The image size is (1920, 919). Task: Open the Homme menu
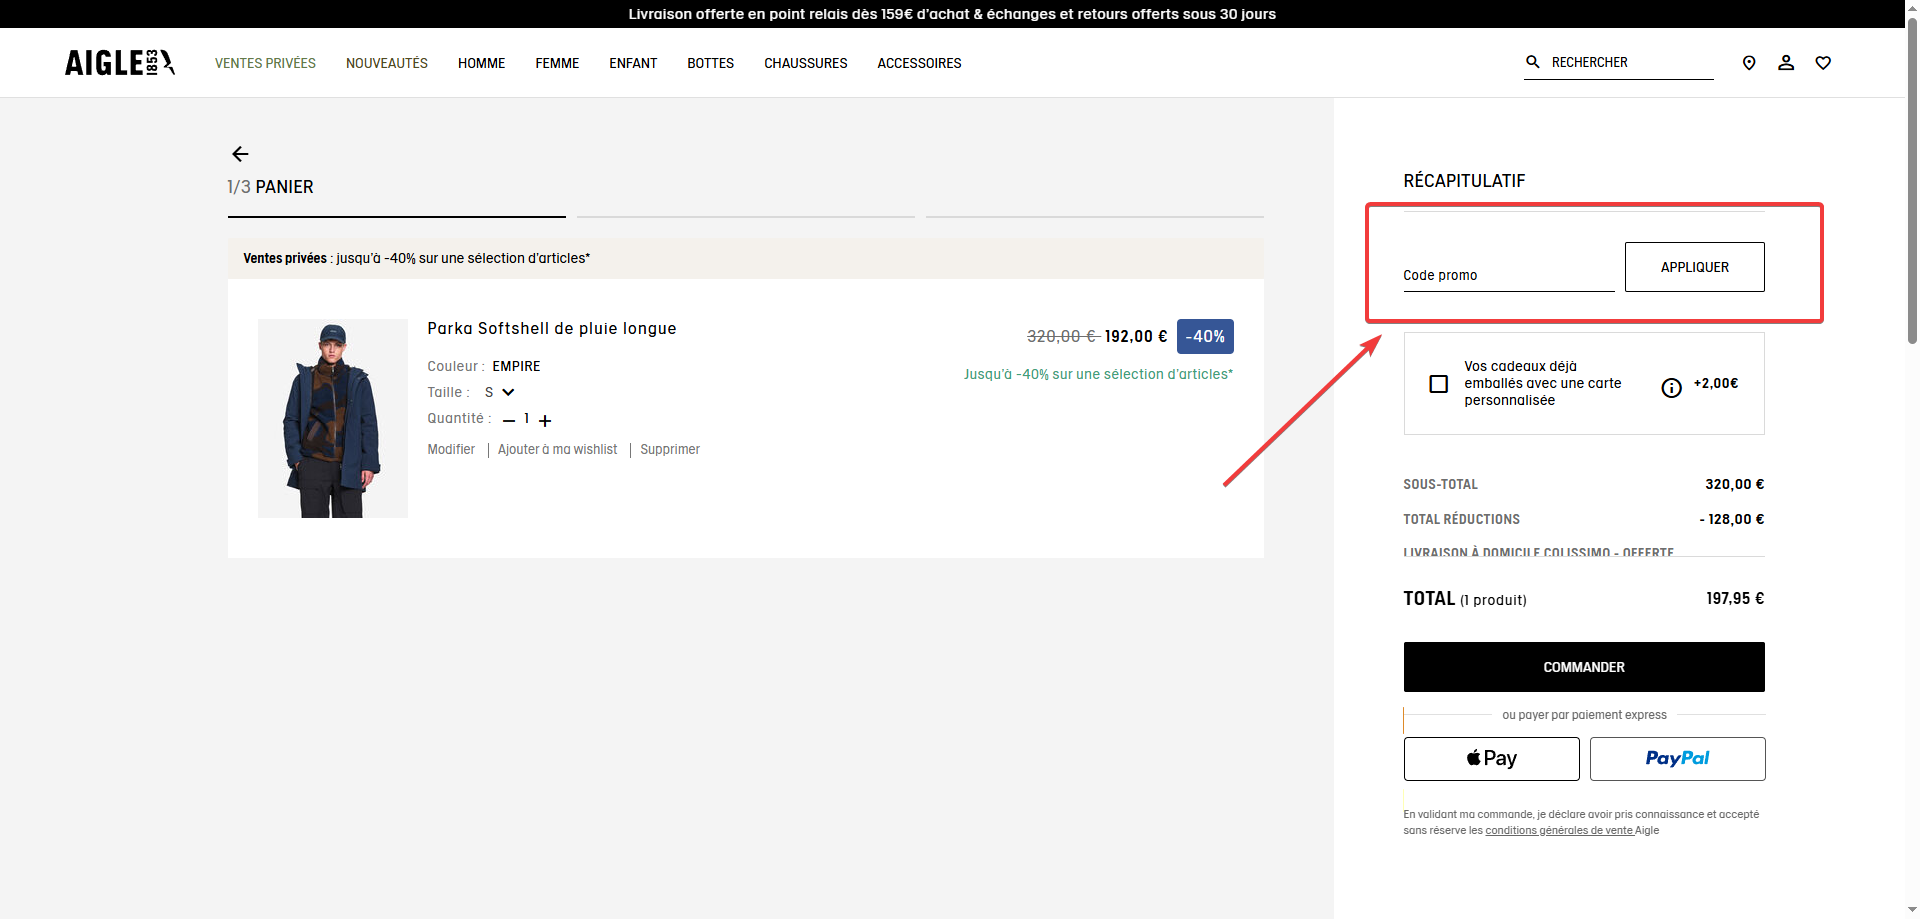481,63
